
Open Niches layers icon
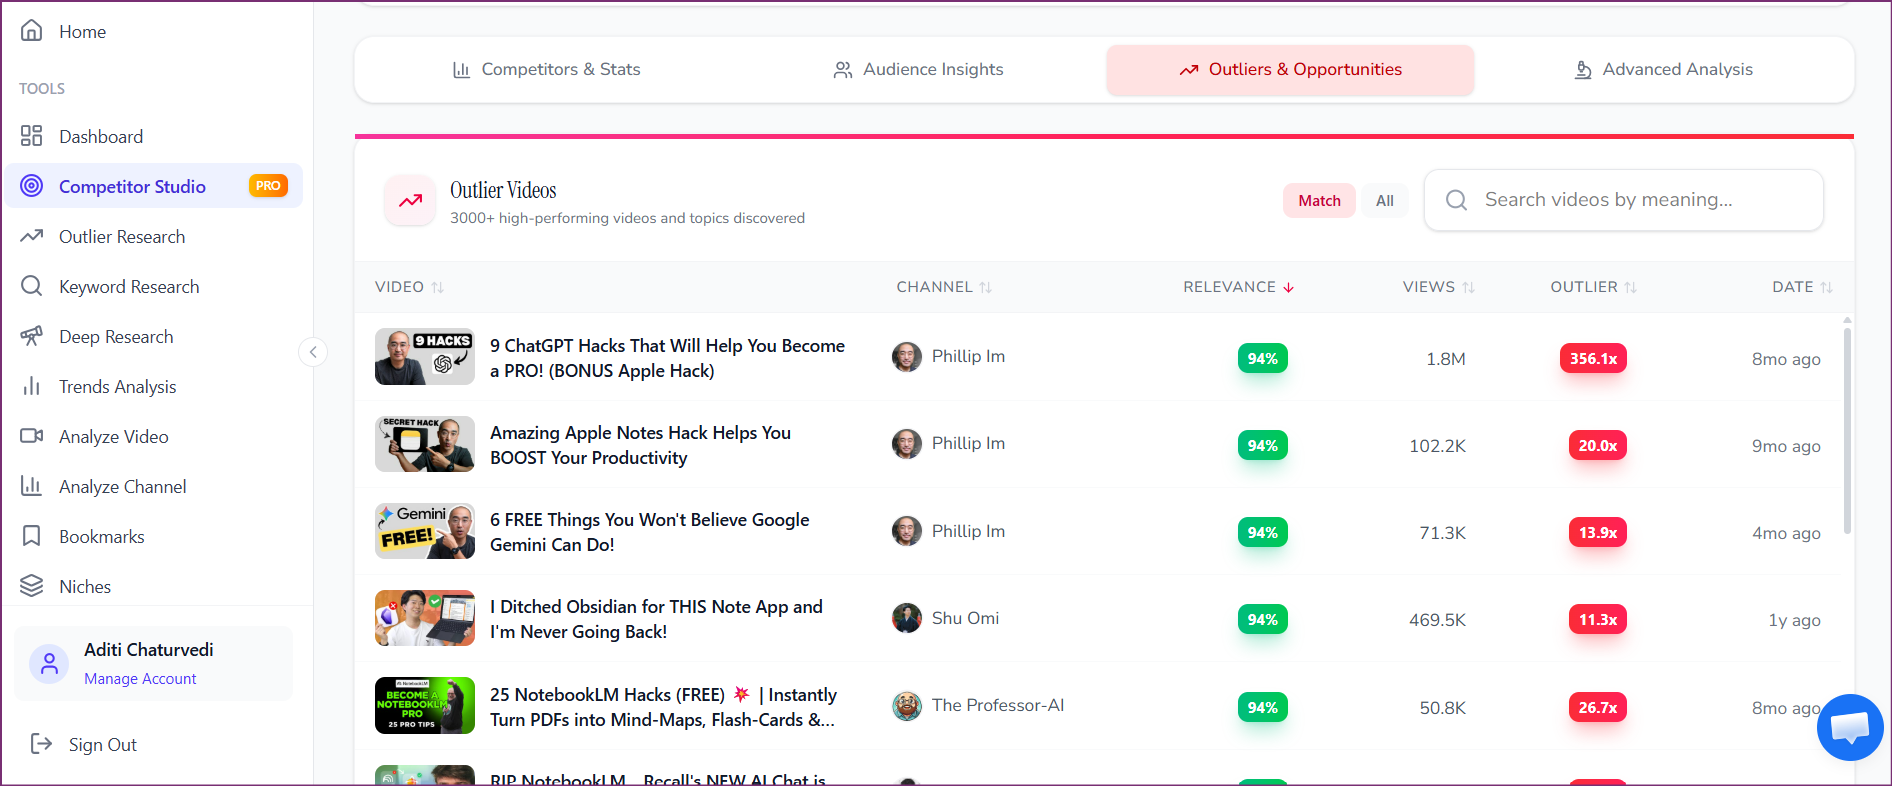pos(32,586)
